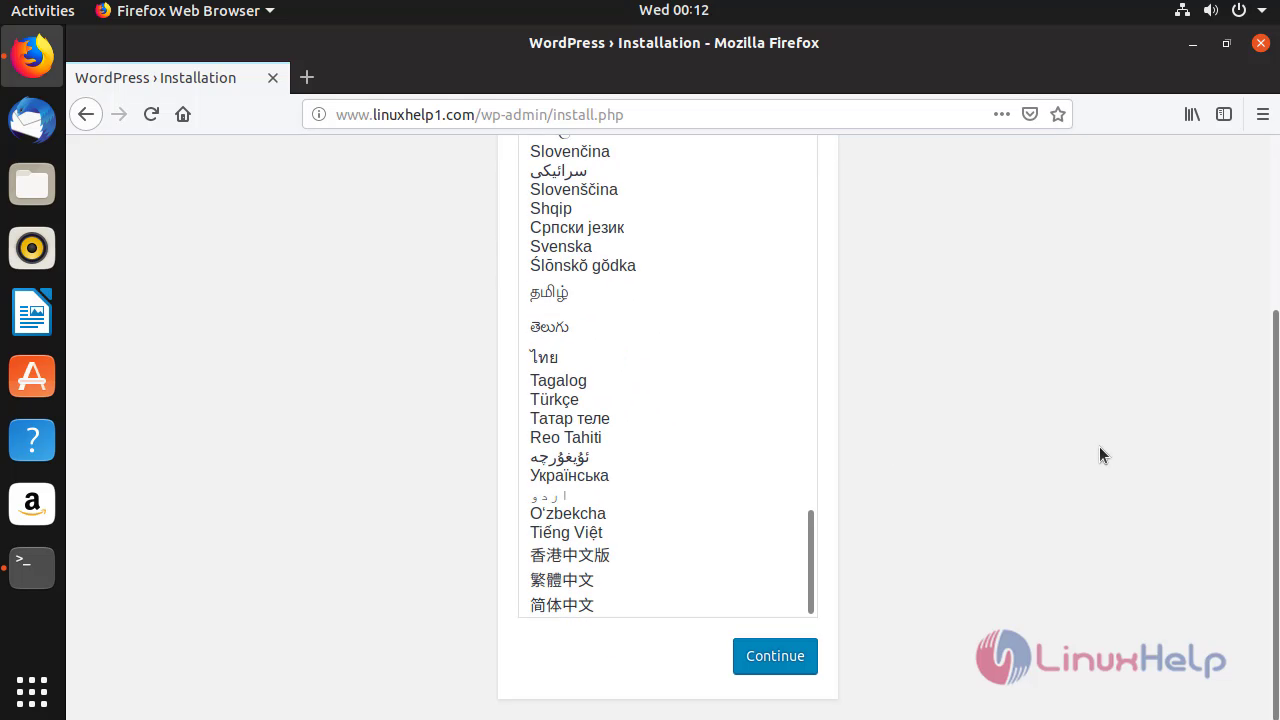Select 繁體中文 language

[562, 580]
